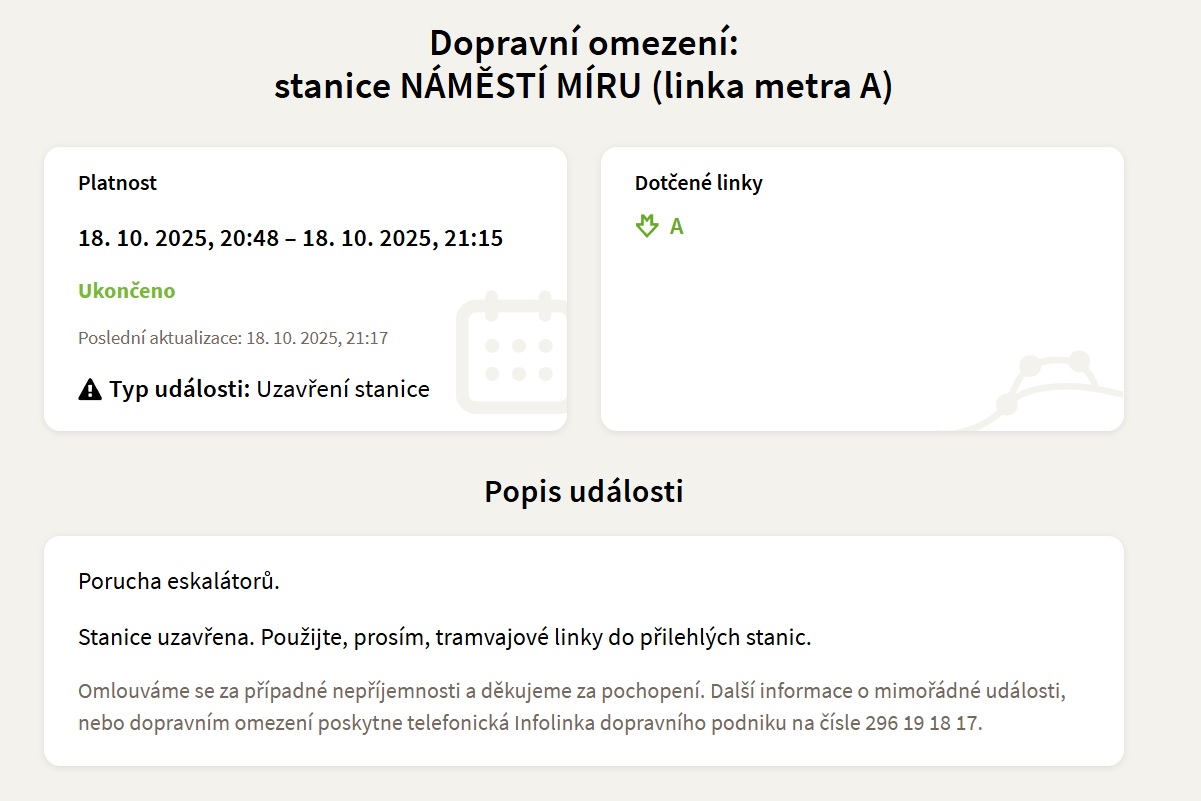This screenshot has width=1201, height=801.
Task: Select the validity date range text
Action: tap(290, 238)
